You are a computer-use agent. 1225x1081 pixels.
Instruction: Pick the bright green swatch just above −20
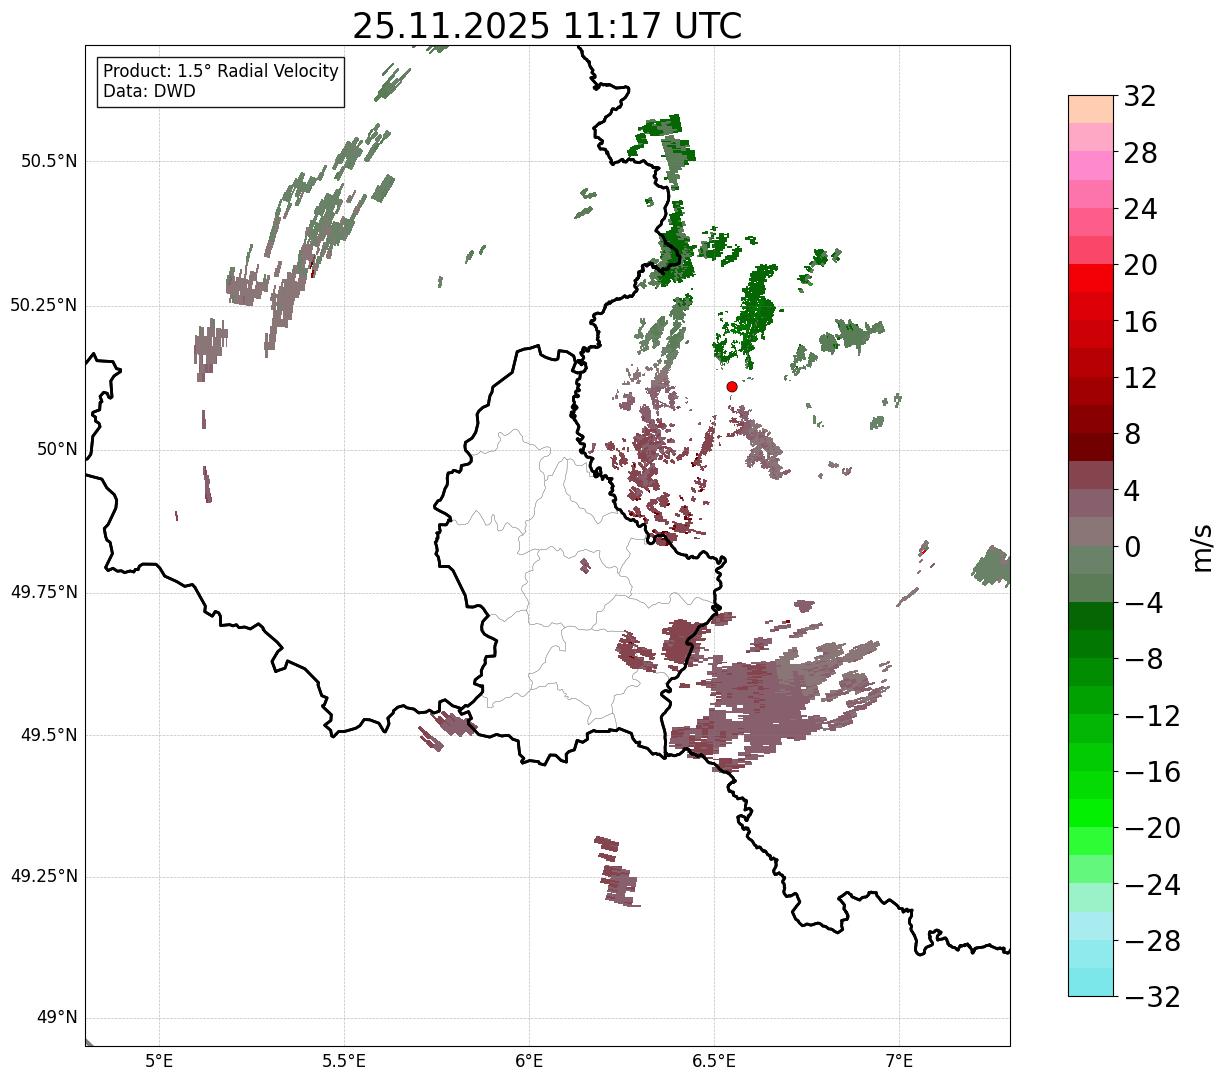[1090, 813]
